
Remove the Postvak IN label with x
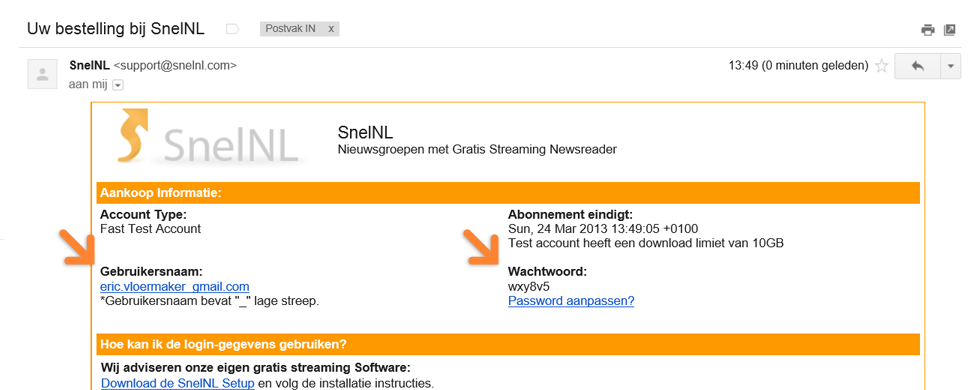point(331,29)
